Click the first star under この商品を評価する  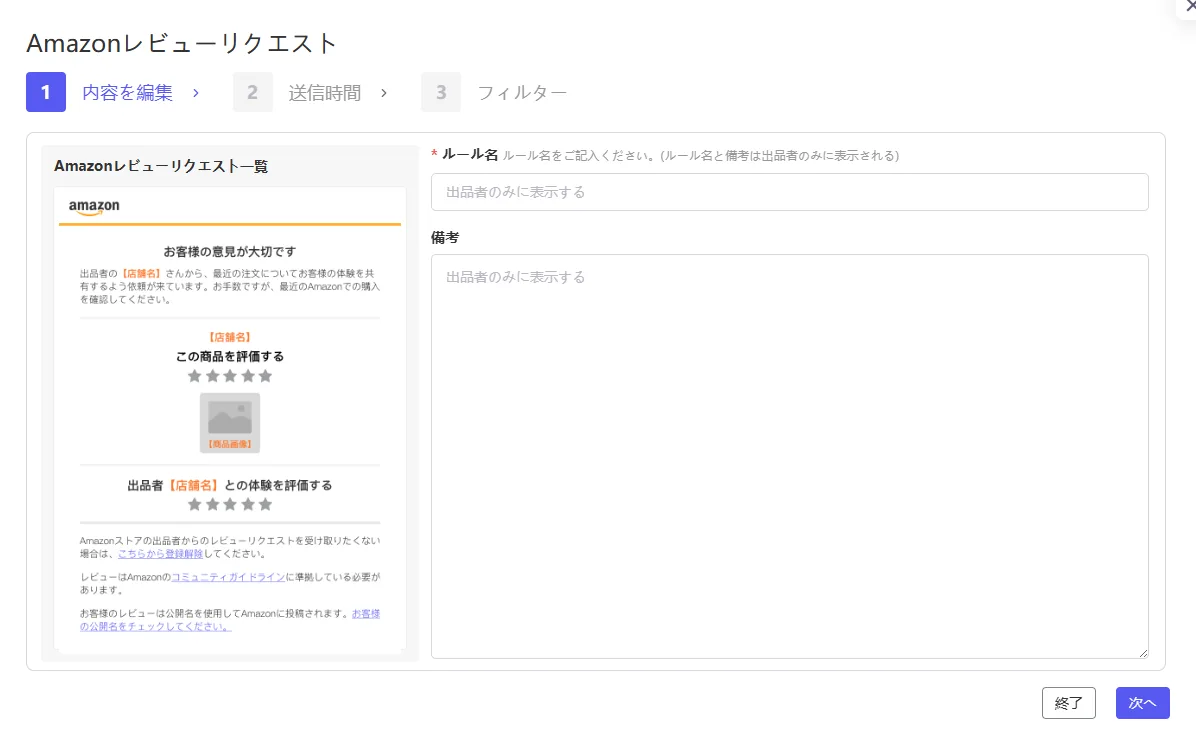(195, 376)
